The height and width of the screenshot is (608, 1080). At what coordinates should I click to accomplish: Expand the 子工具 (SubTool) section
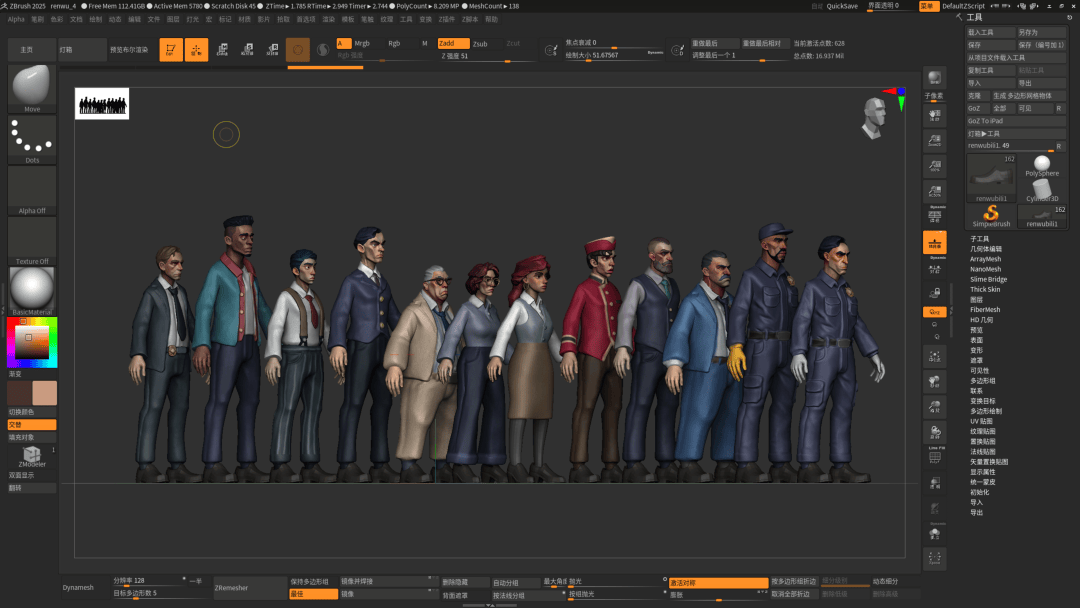pyautogui.click(x=979, y=239)
